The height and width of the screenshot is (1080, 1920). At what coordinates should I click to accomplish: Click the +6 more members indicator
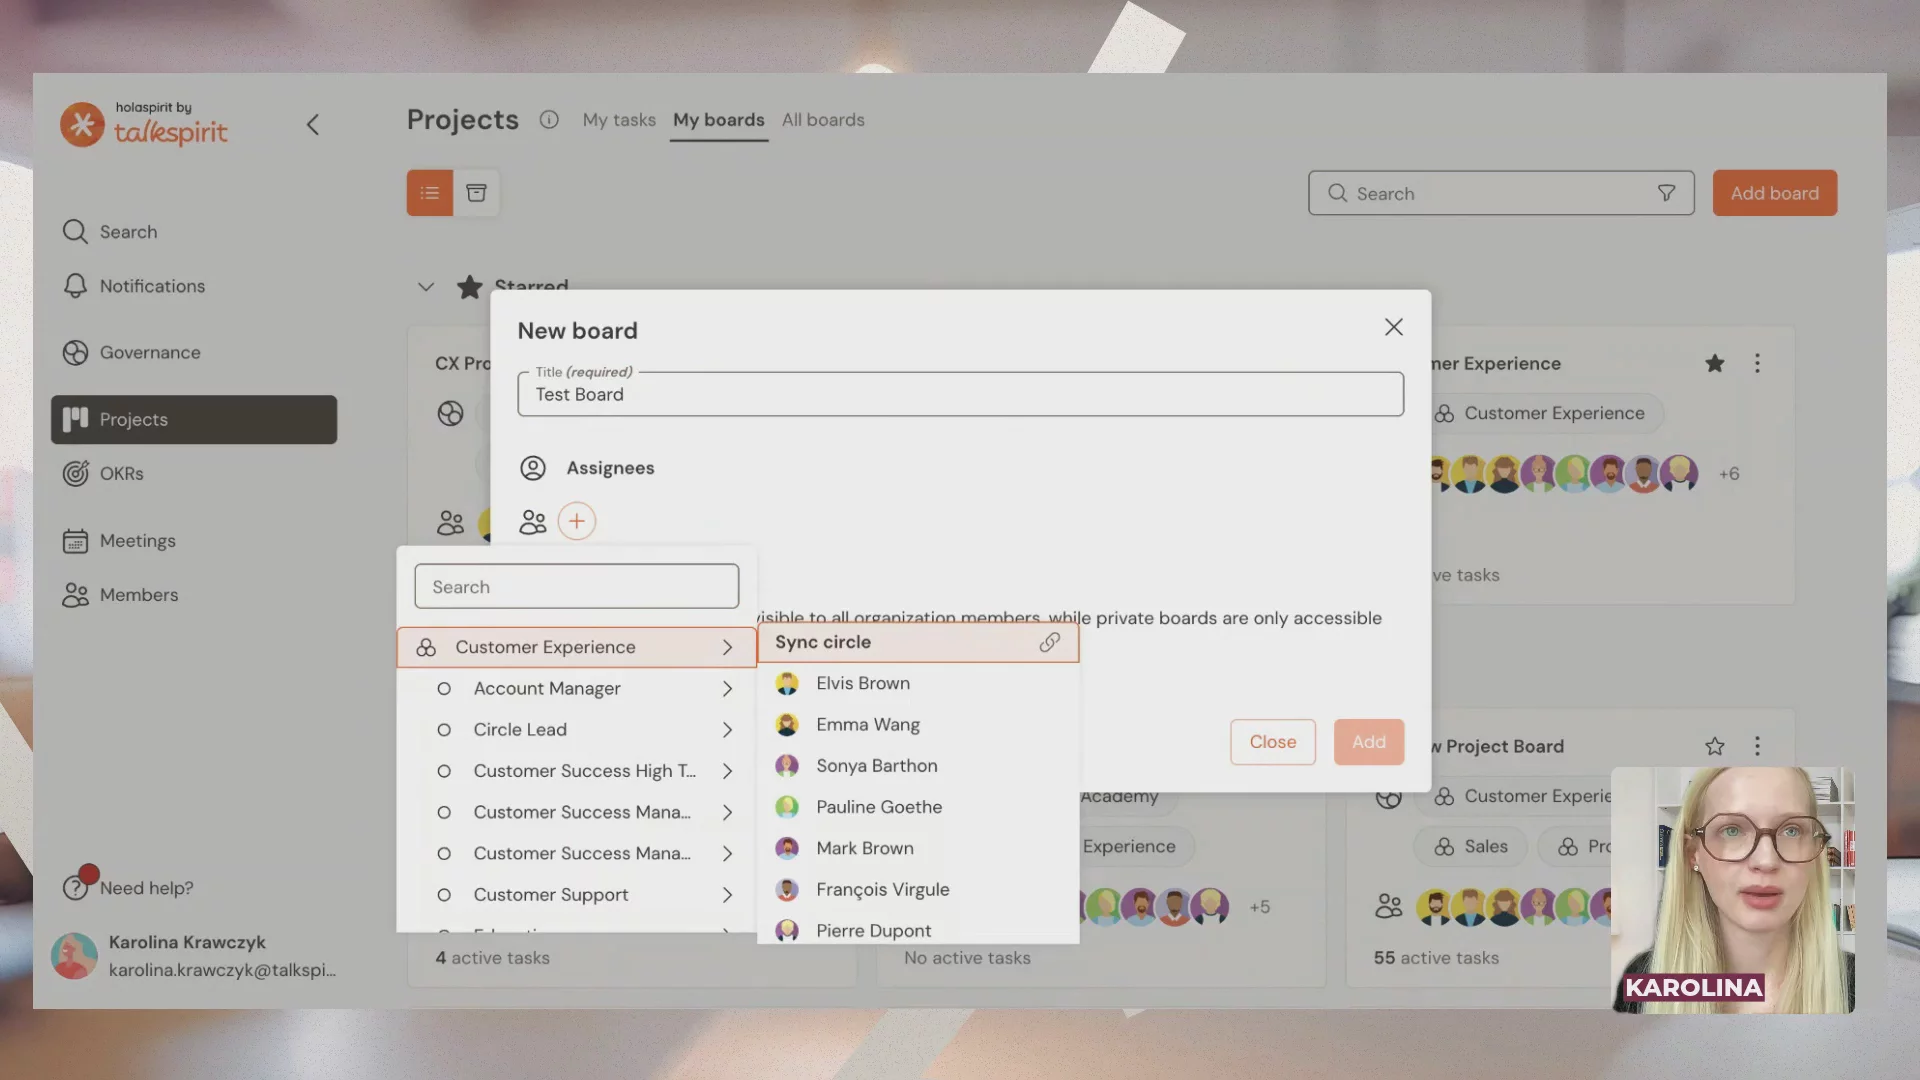coord(1729,474)
